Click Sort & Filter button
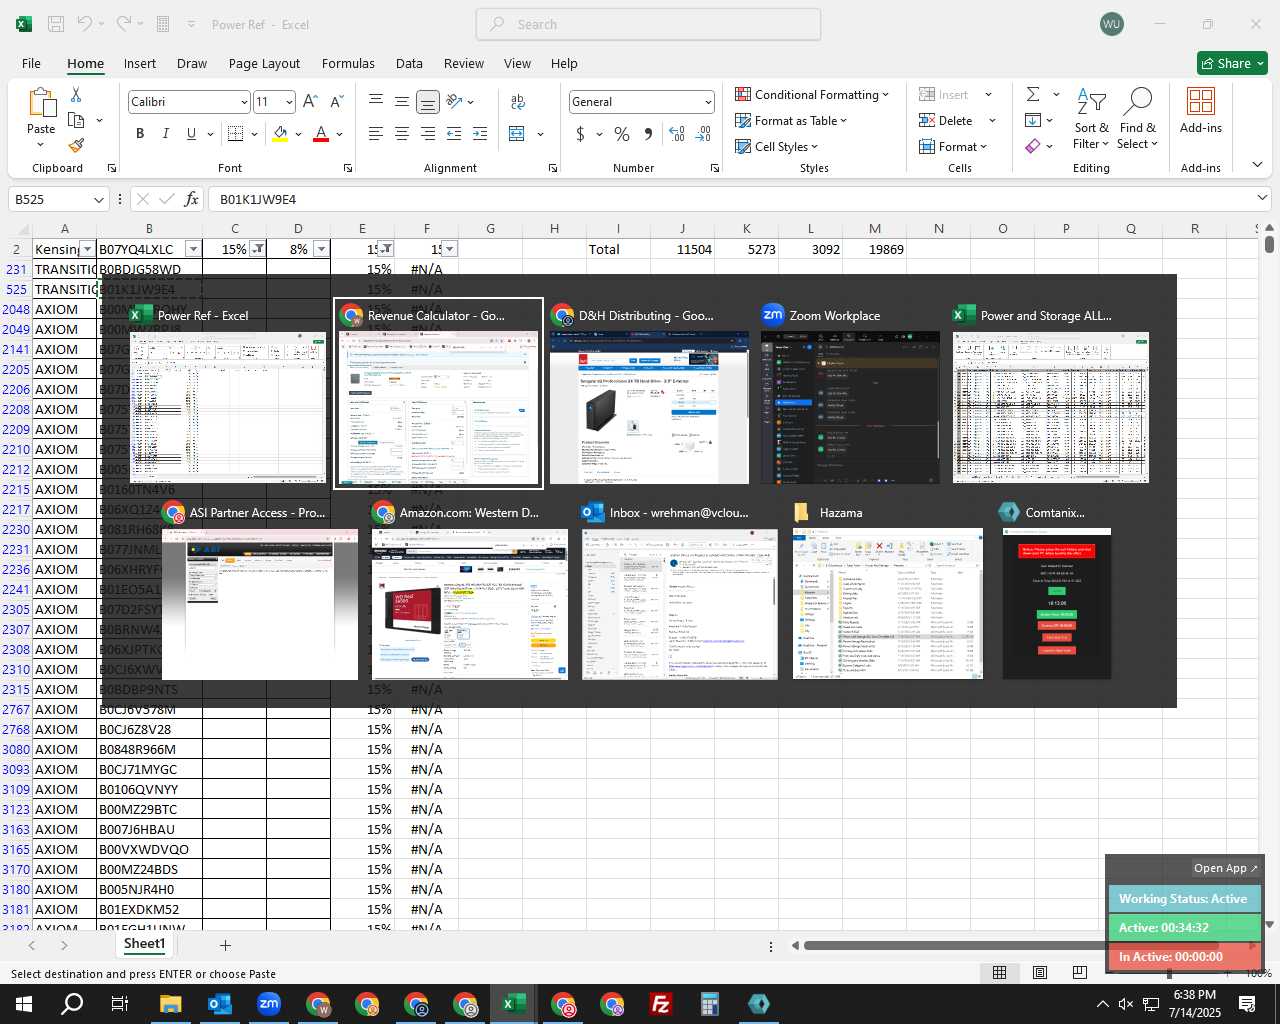1280x1024 pixels. tap(1091, 118)
